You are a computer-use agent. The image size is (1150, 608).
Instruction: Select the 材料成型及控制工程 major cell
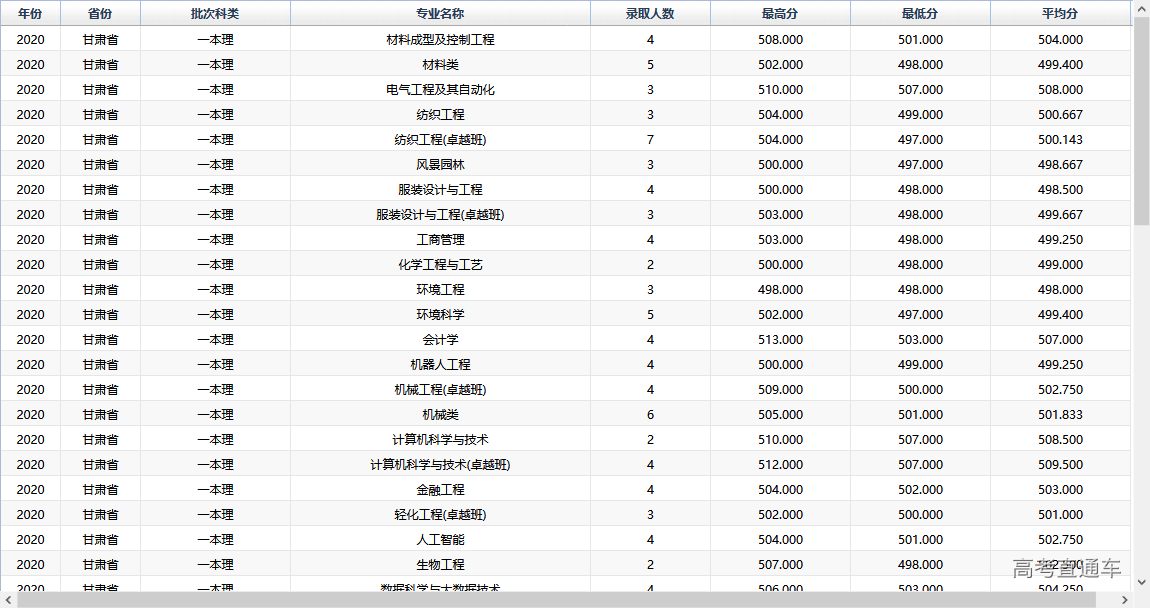[440, 40]
